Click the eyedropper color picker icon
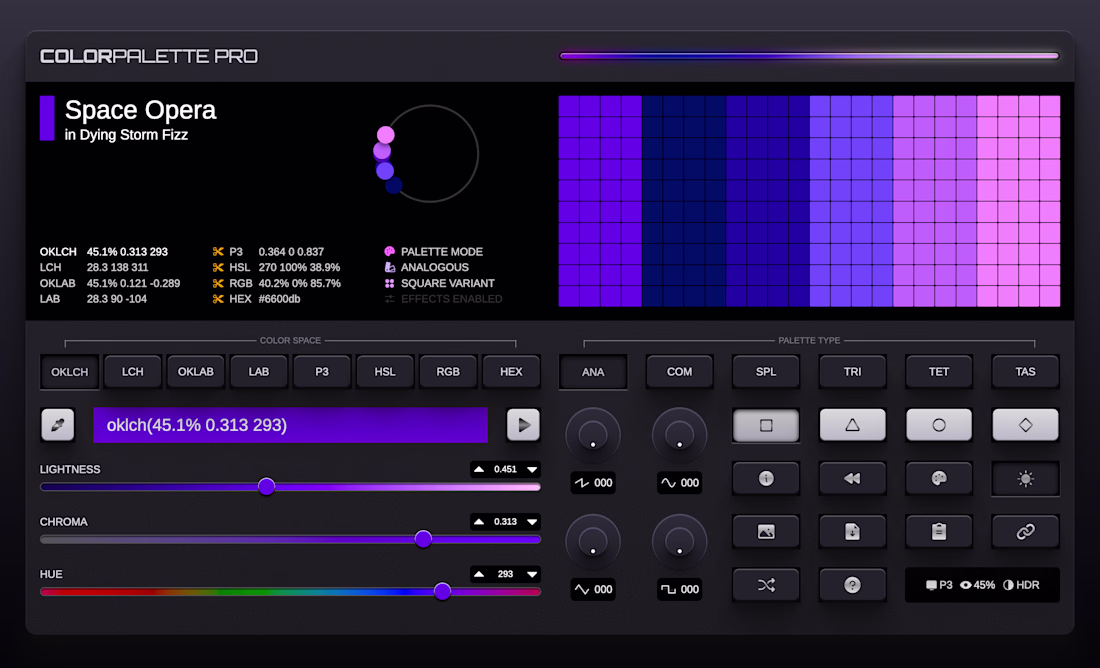Viewport: 1100px width, 668px height. (x=58, y=425)
